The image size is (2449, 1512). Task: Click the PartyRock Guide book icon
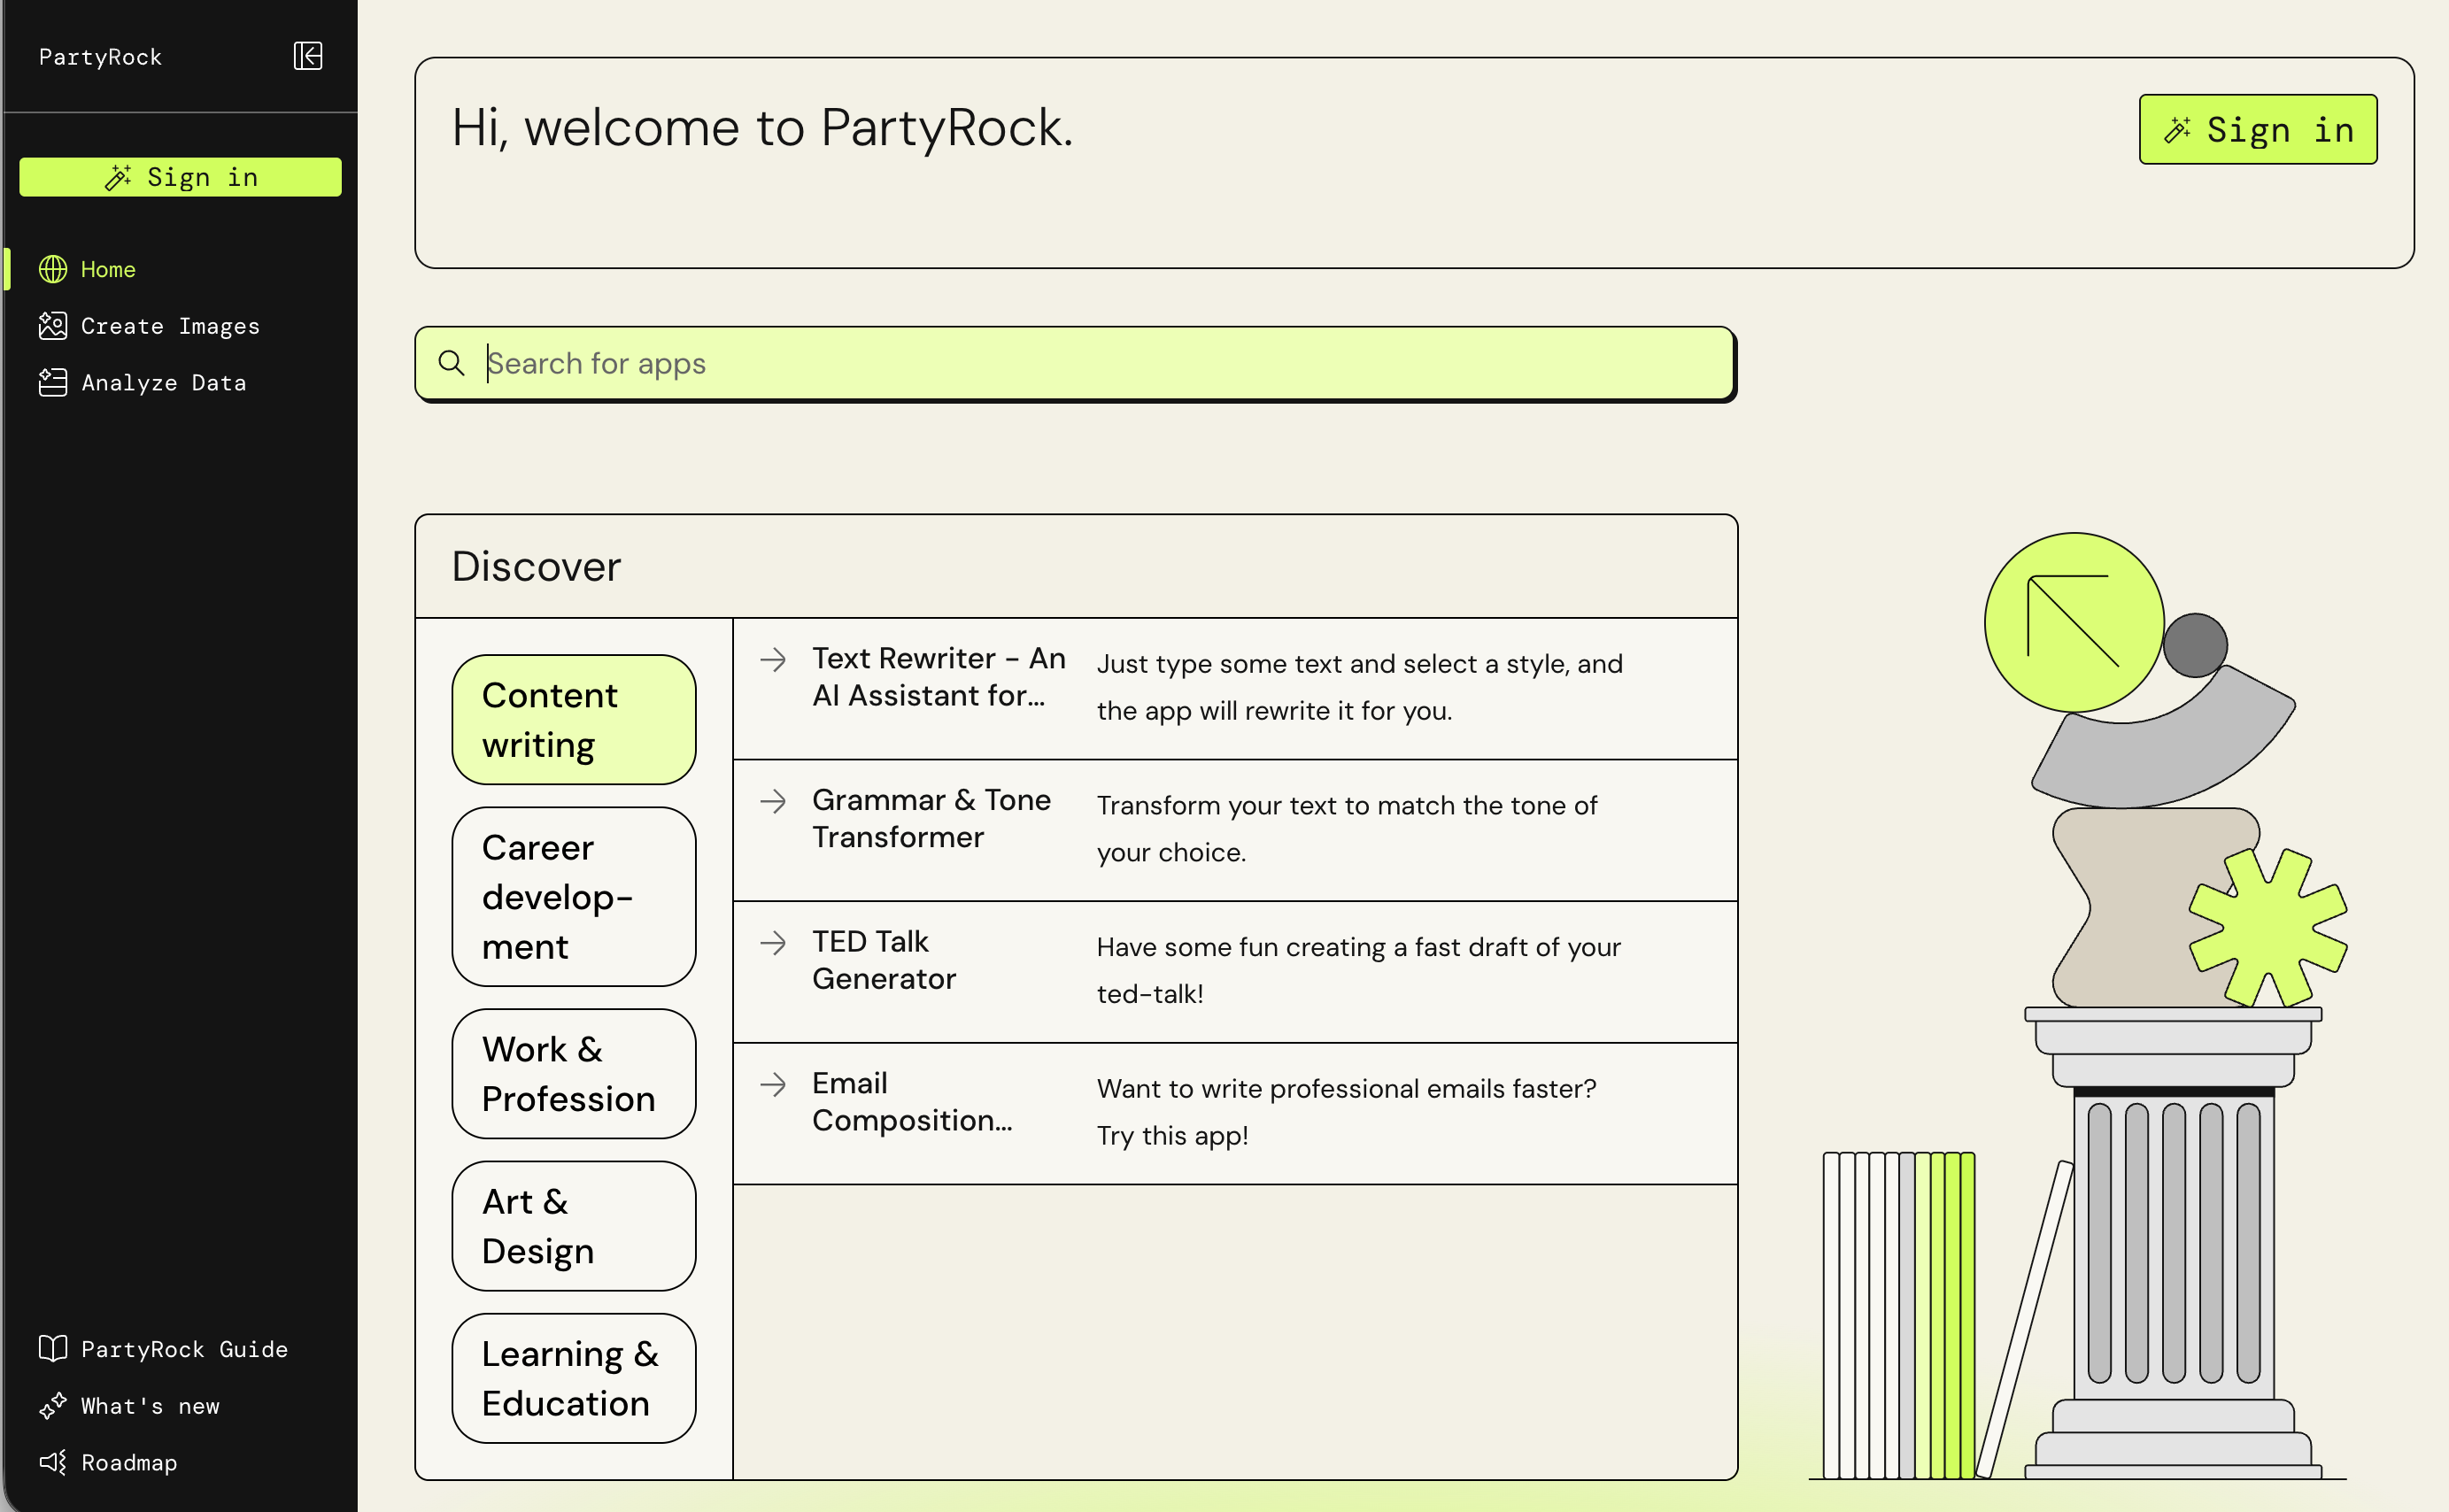point(53,1348)
